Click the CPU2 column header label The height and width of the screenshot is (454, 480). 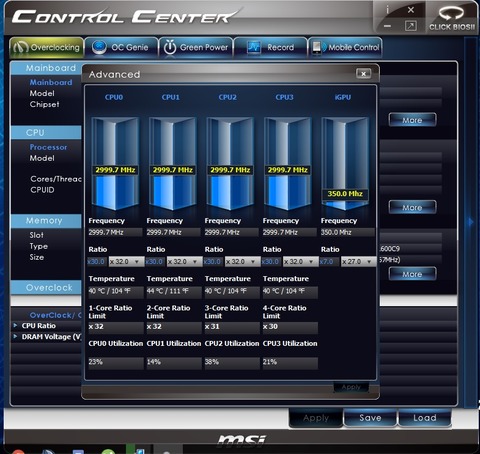click(227, 97)
